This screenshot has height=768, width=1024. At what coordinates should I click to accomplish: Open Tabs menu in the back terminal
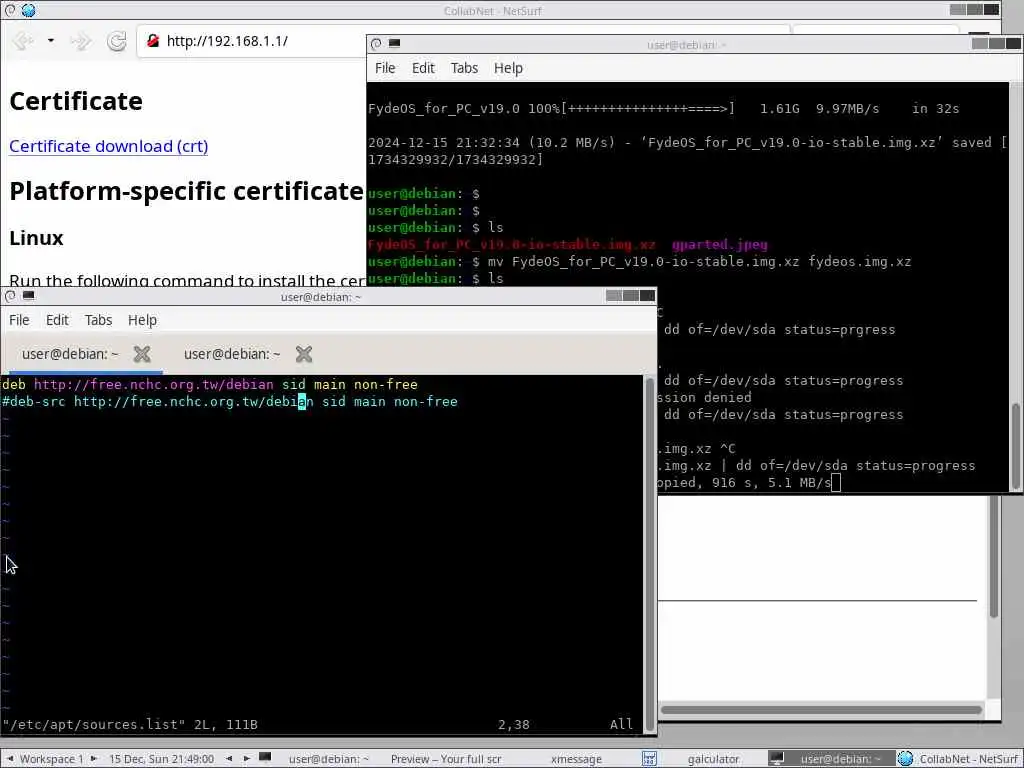(x=464, y=68)
